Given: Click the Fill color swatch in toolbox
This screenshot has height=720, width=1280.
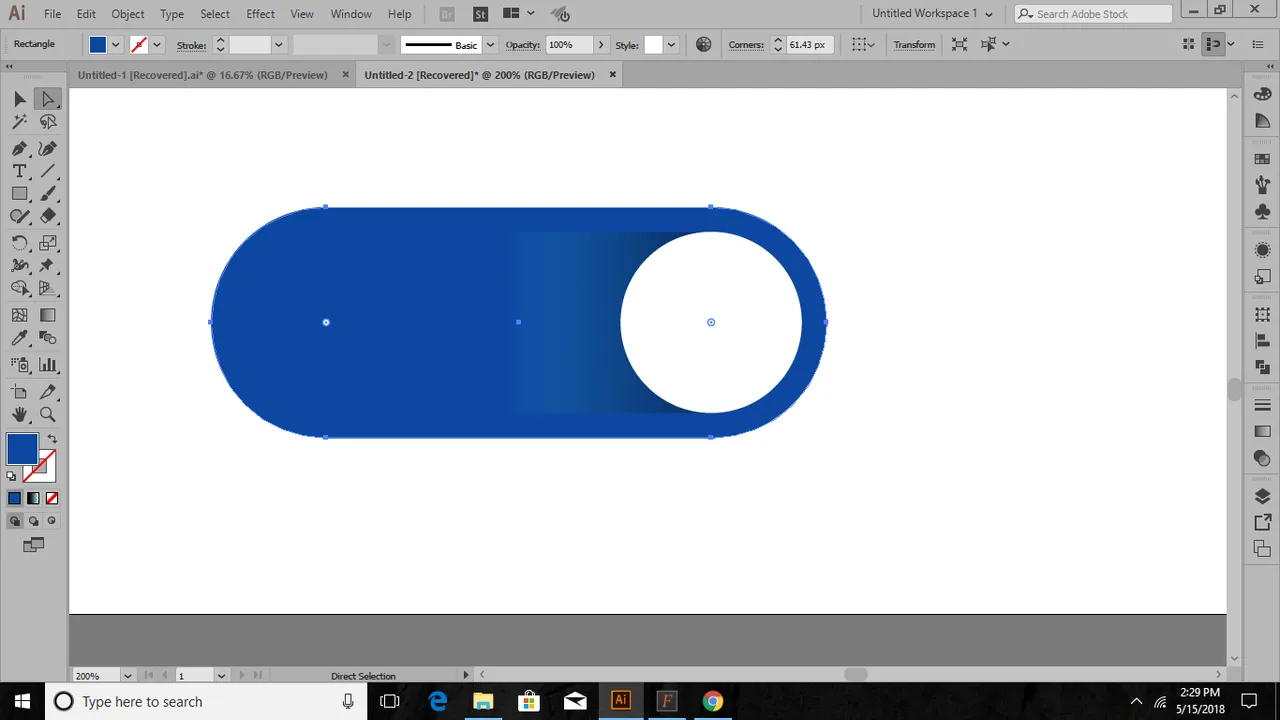Looking at the screenshot, I should click(22, 449).
